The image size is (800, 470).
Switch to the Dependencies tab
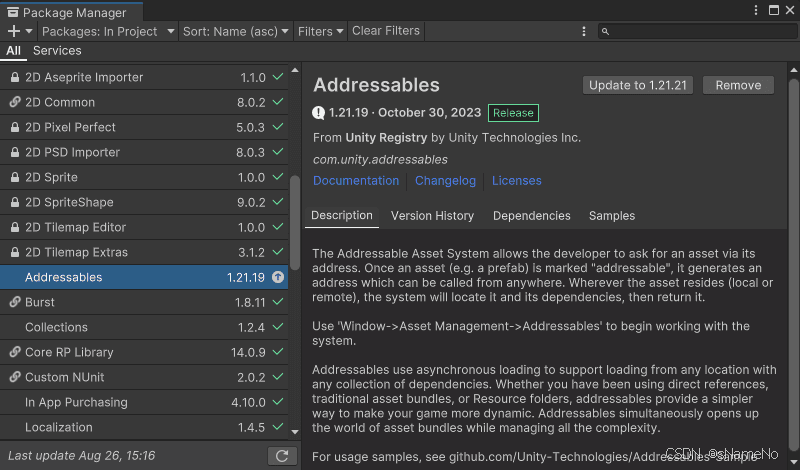pos(531,216)
